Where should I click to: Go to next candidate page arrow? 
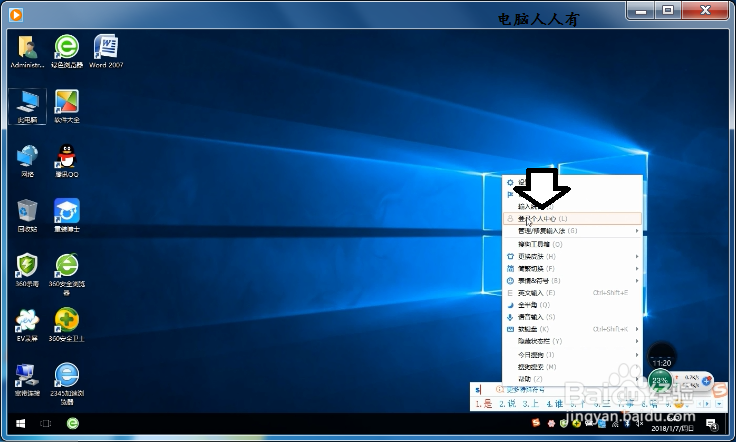pos(707,404)
